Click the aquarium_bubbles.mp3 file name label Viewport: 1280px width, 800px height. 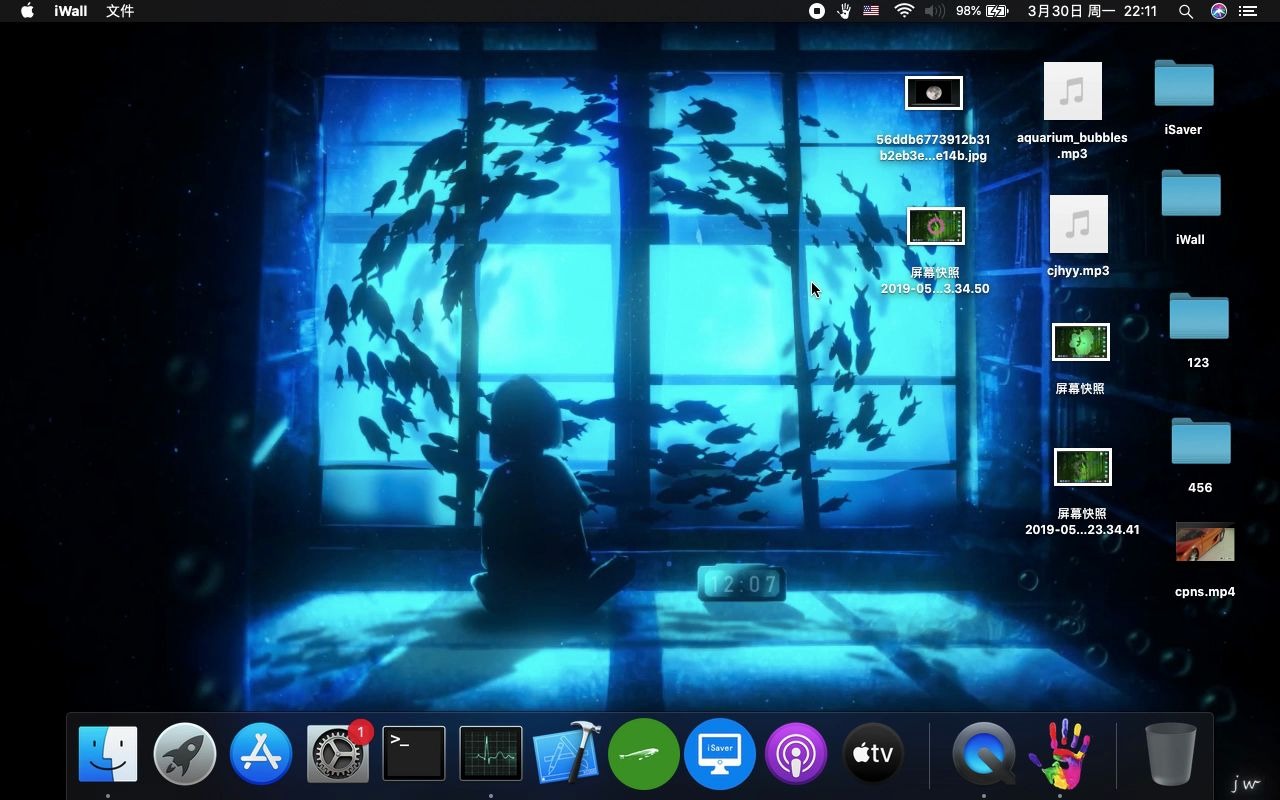[x=1073, y=146]
